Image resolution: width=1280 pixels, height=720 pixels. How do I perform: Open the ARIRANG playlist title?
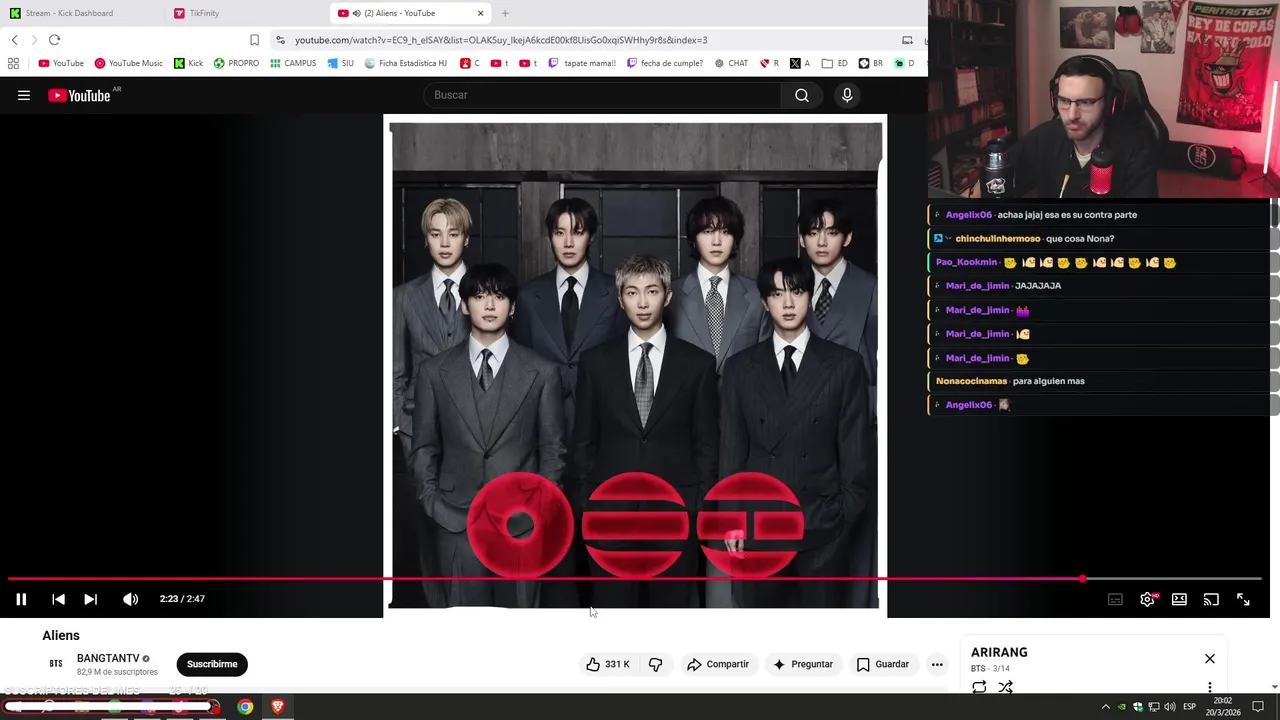pyautogui.click(x=999, y=652)
